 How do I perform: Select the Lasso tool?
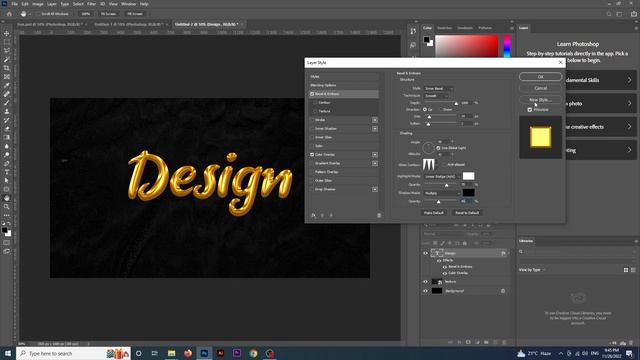coord(7,51)
